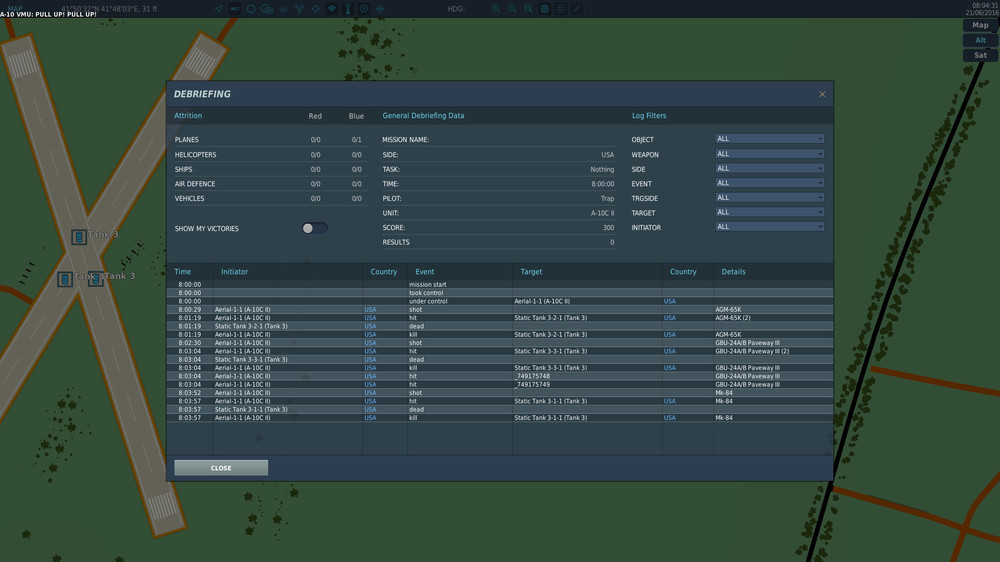Click PLANES blue attrition value 0/1
This screenshot has width=1000, height=562.
tap(357, 140)
